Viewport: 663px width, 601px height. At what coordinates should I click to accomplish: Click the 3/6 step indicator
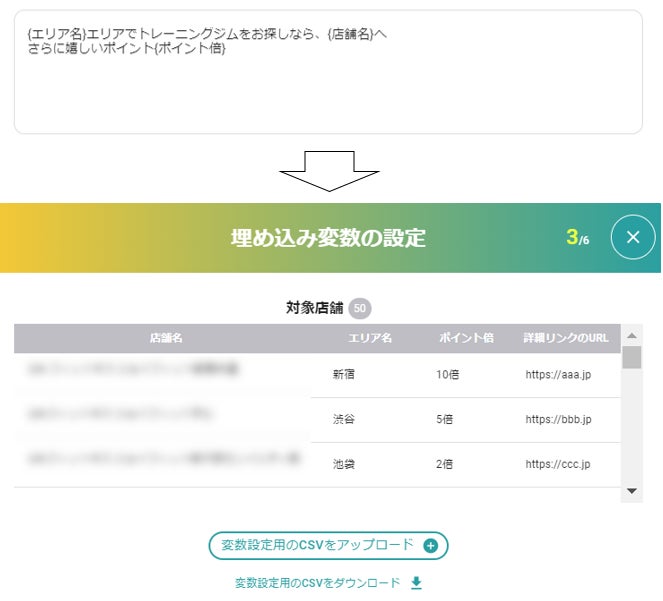[x=578, y=237]
